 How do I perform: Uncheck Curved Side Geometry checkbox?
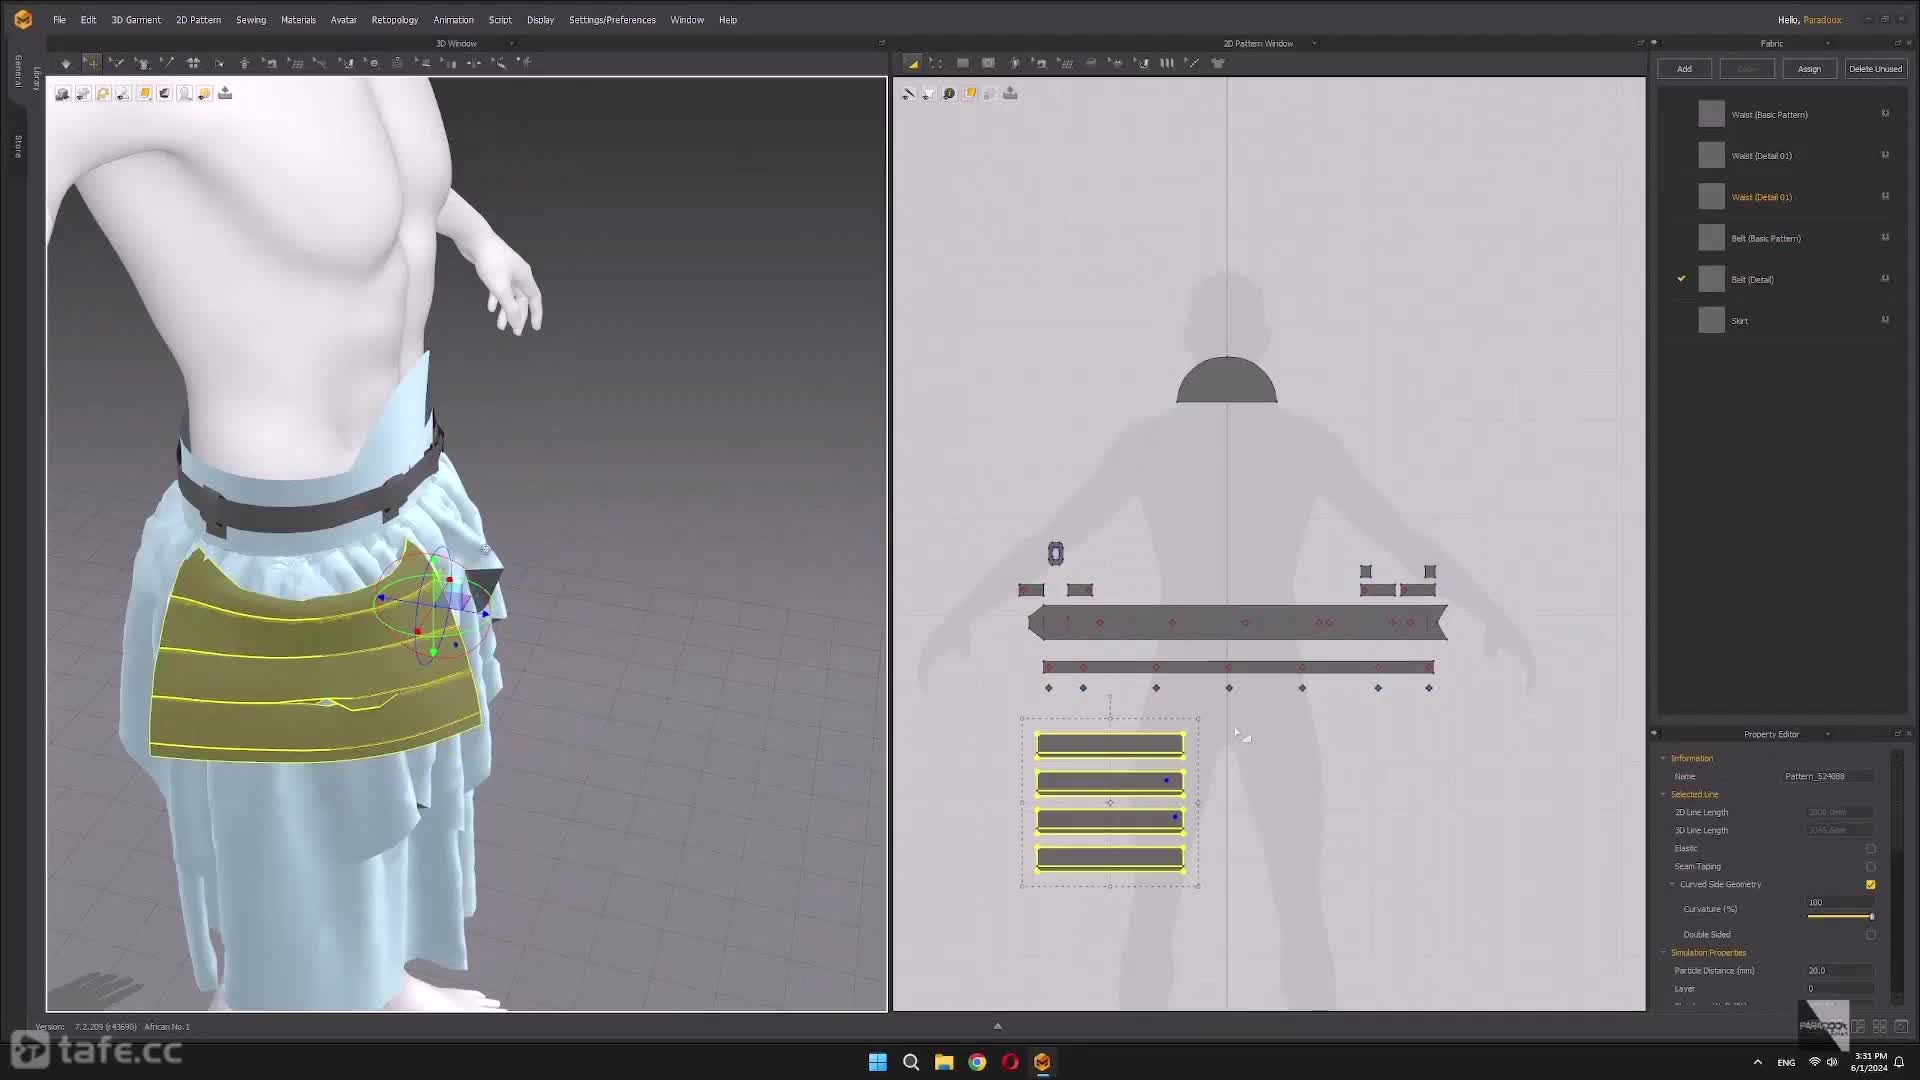tap(1870, 885)
